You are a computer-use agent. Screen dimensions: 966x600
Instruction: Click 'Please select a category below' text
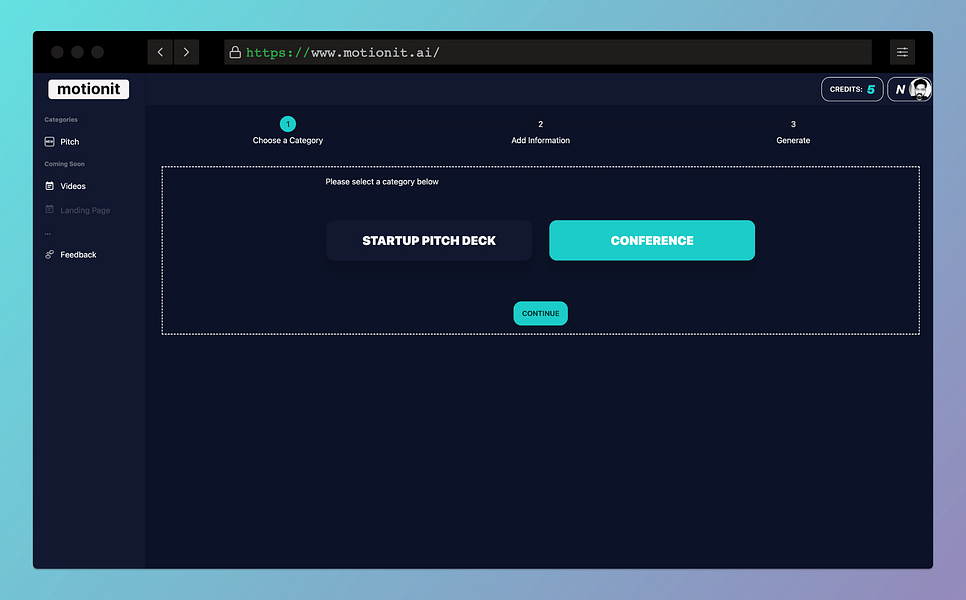(382, 182)
